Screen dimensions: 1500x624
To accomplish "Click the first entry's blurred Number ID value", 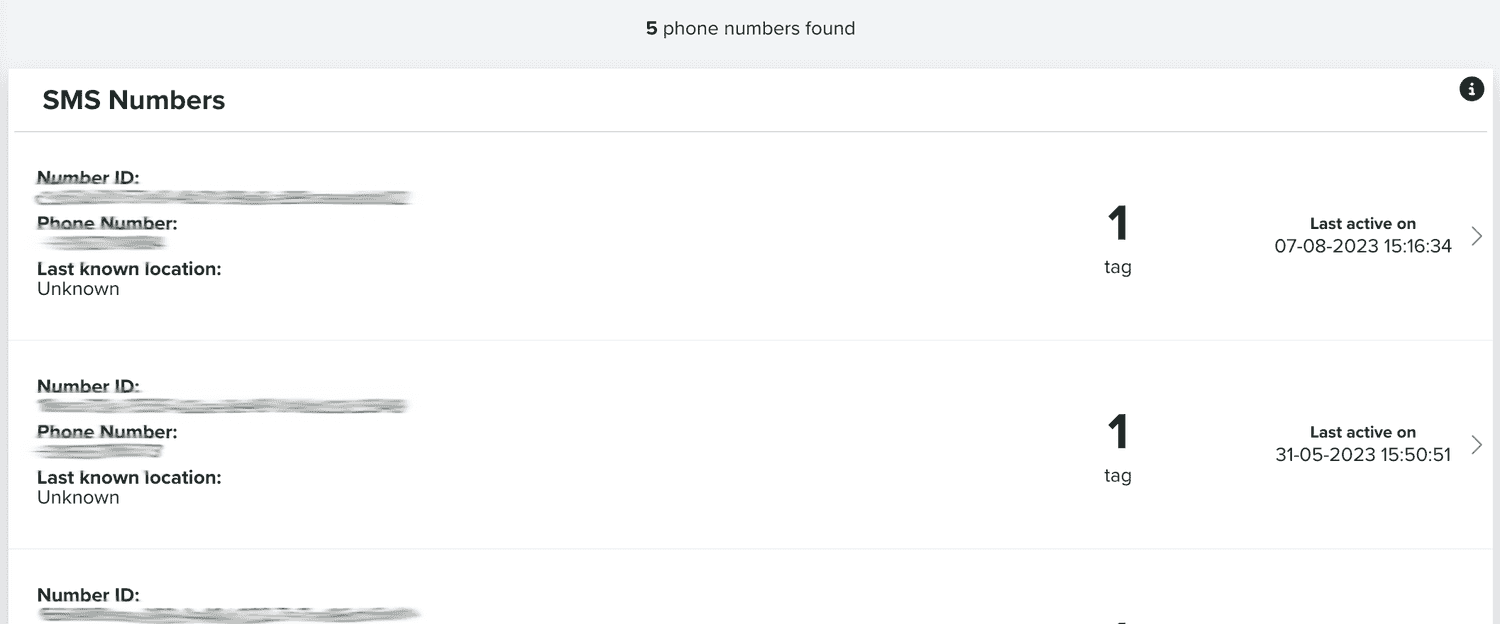I will click(224, 198).
